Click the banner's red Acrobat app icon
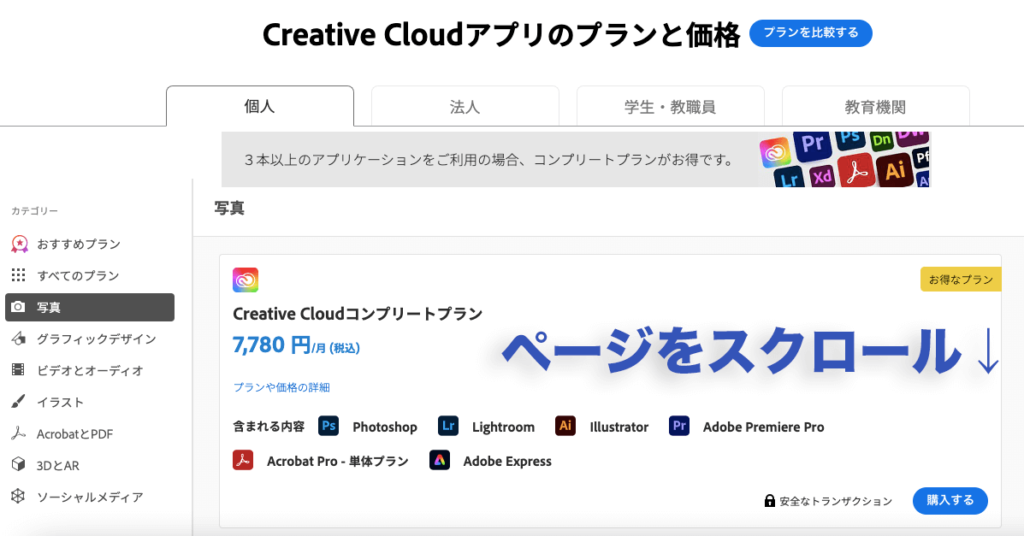Viewport: 1024px width, 536px height. click(x=856, y=172)
